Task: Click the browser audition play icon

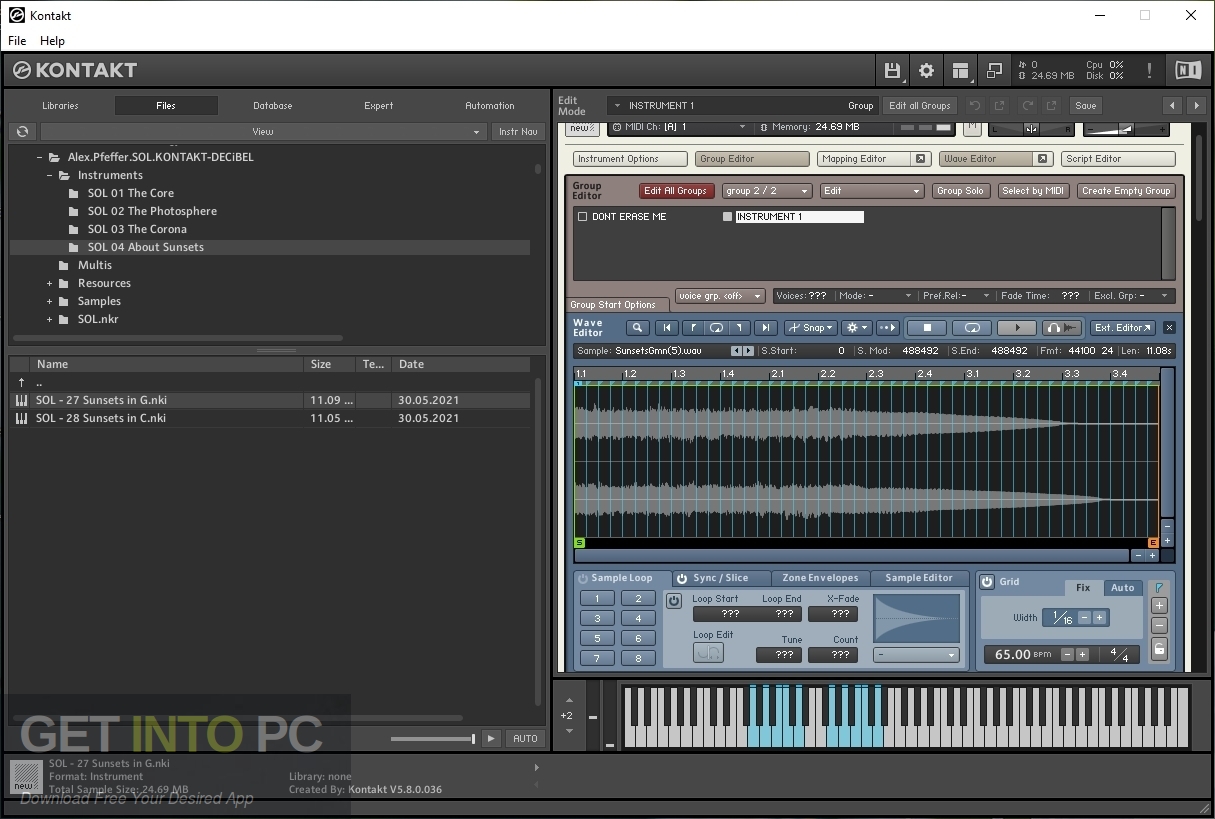Action: 491,738
